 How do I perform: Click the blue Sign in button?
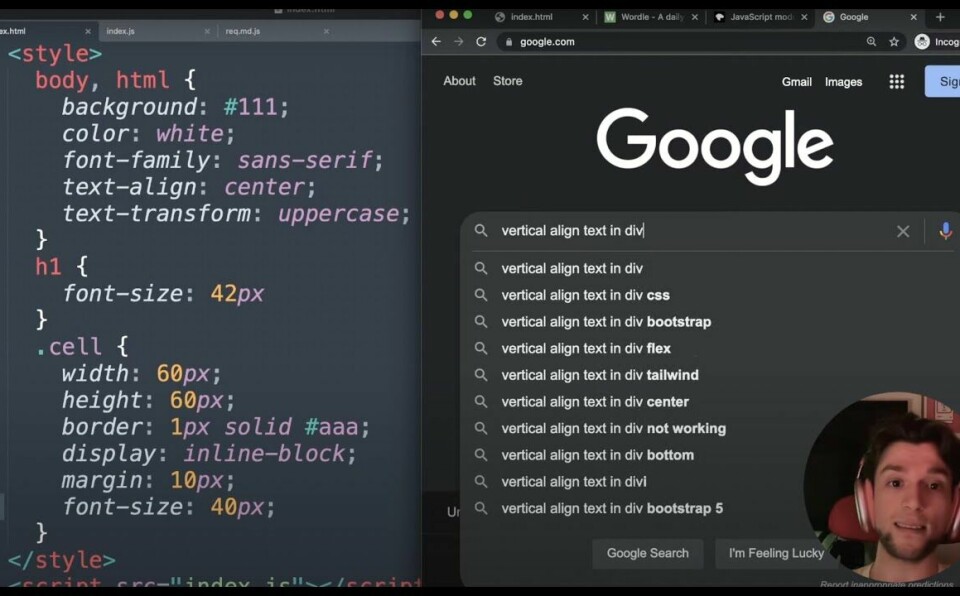click(943, 81)
